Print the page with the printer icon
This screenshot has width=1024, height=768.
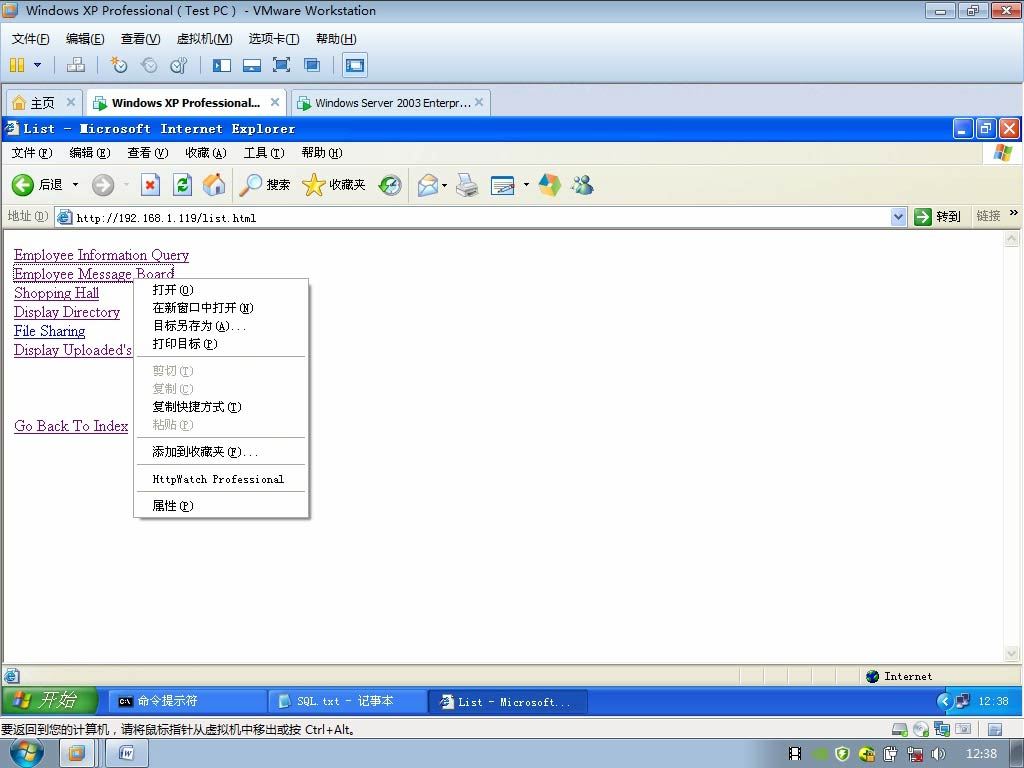pos(467,185)
